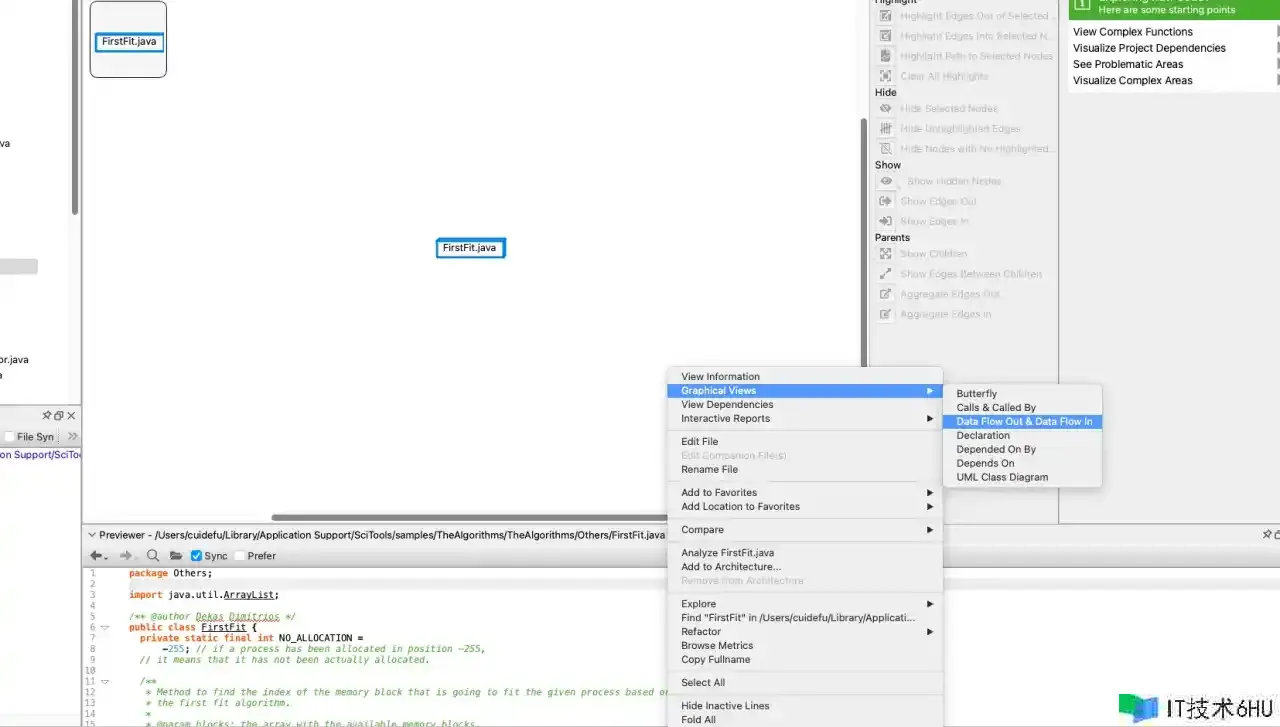Collapse the FirstFit class fold triangle
The width and height of the screenshot is (1280, 727).
[104, 628]
